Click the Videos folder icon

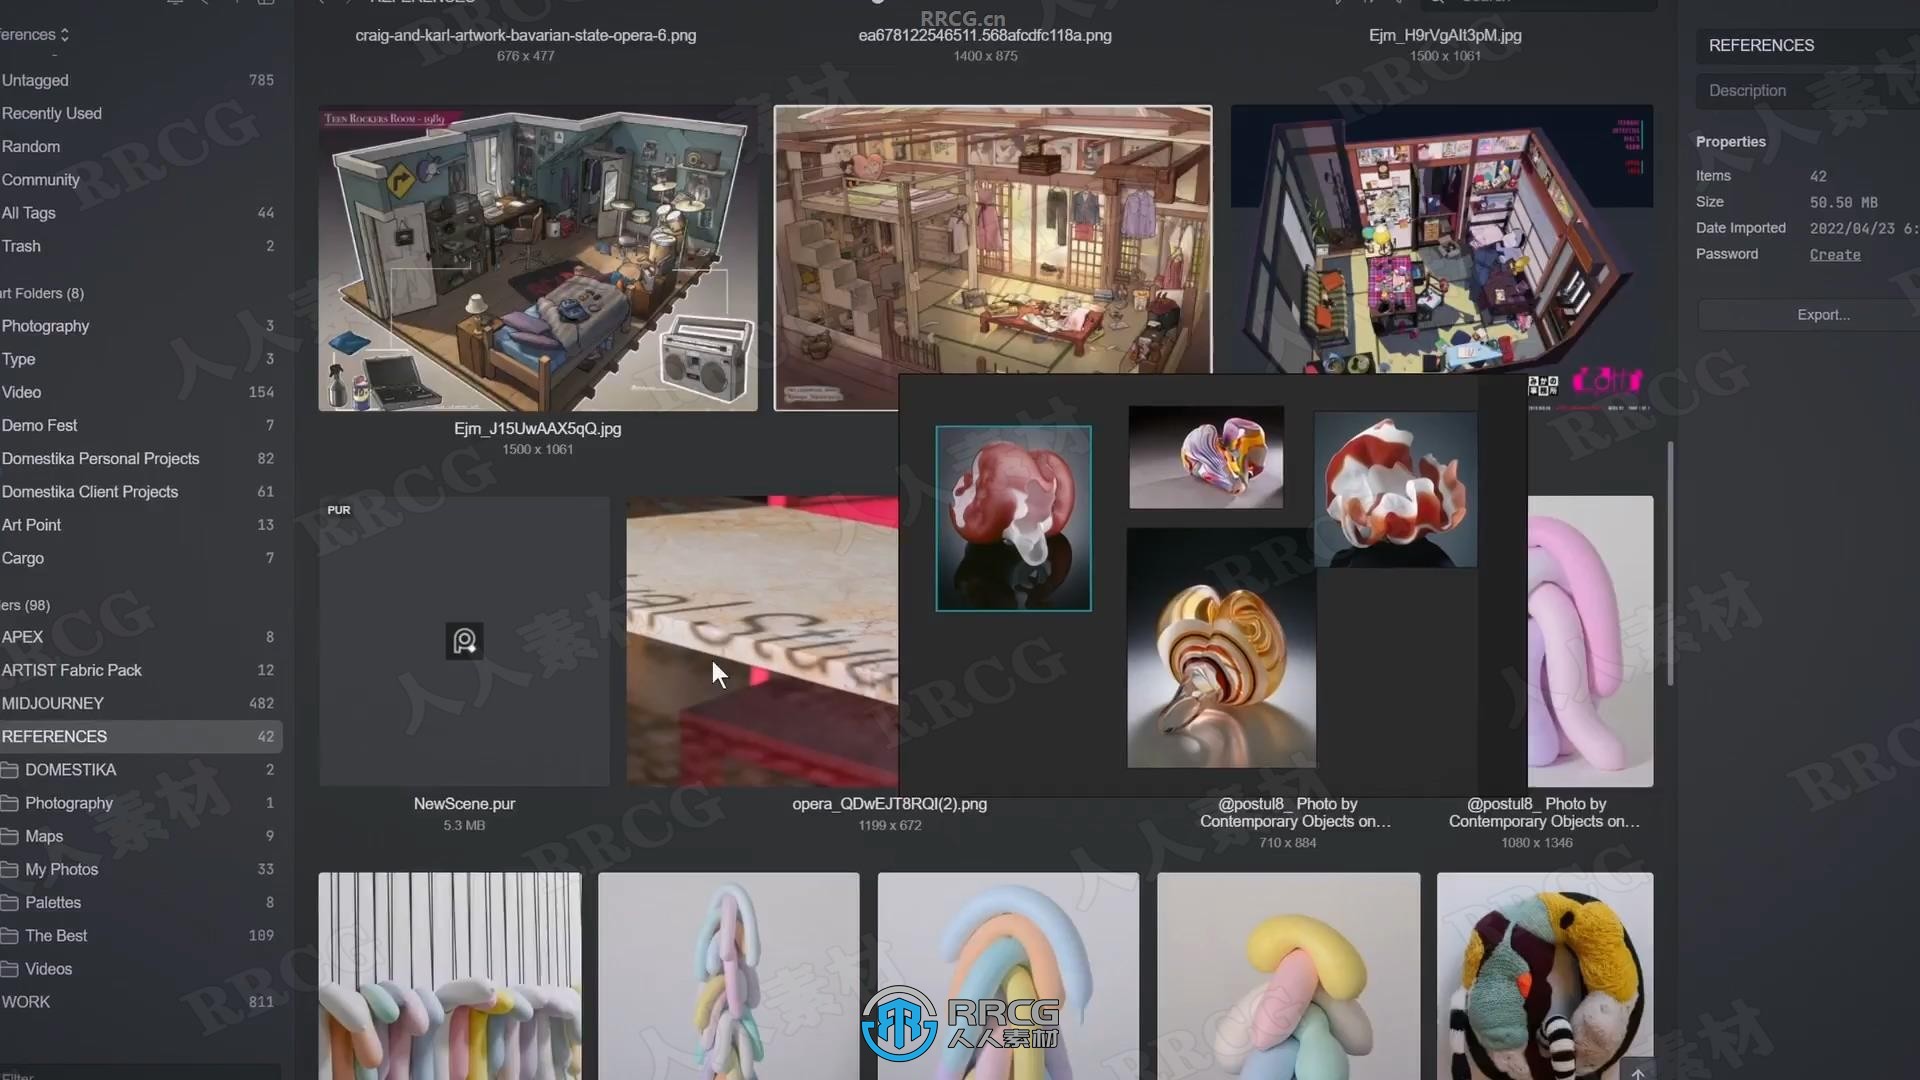[x=10, y=969]
